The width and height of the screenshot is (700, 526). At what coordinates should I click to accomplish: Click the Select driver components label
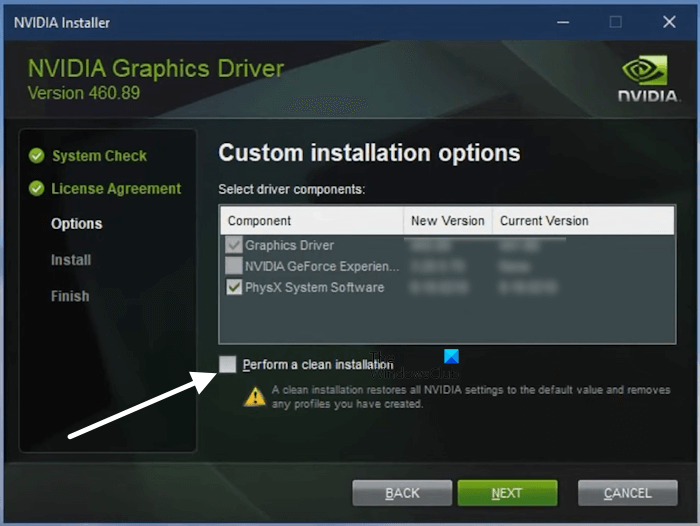292,189
